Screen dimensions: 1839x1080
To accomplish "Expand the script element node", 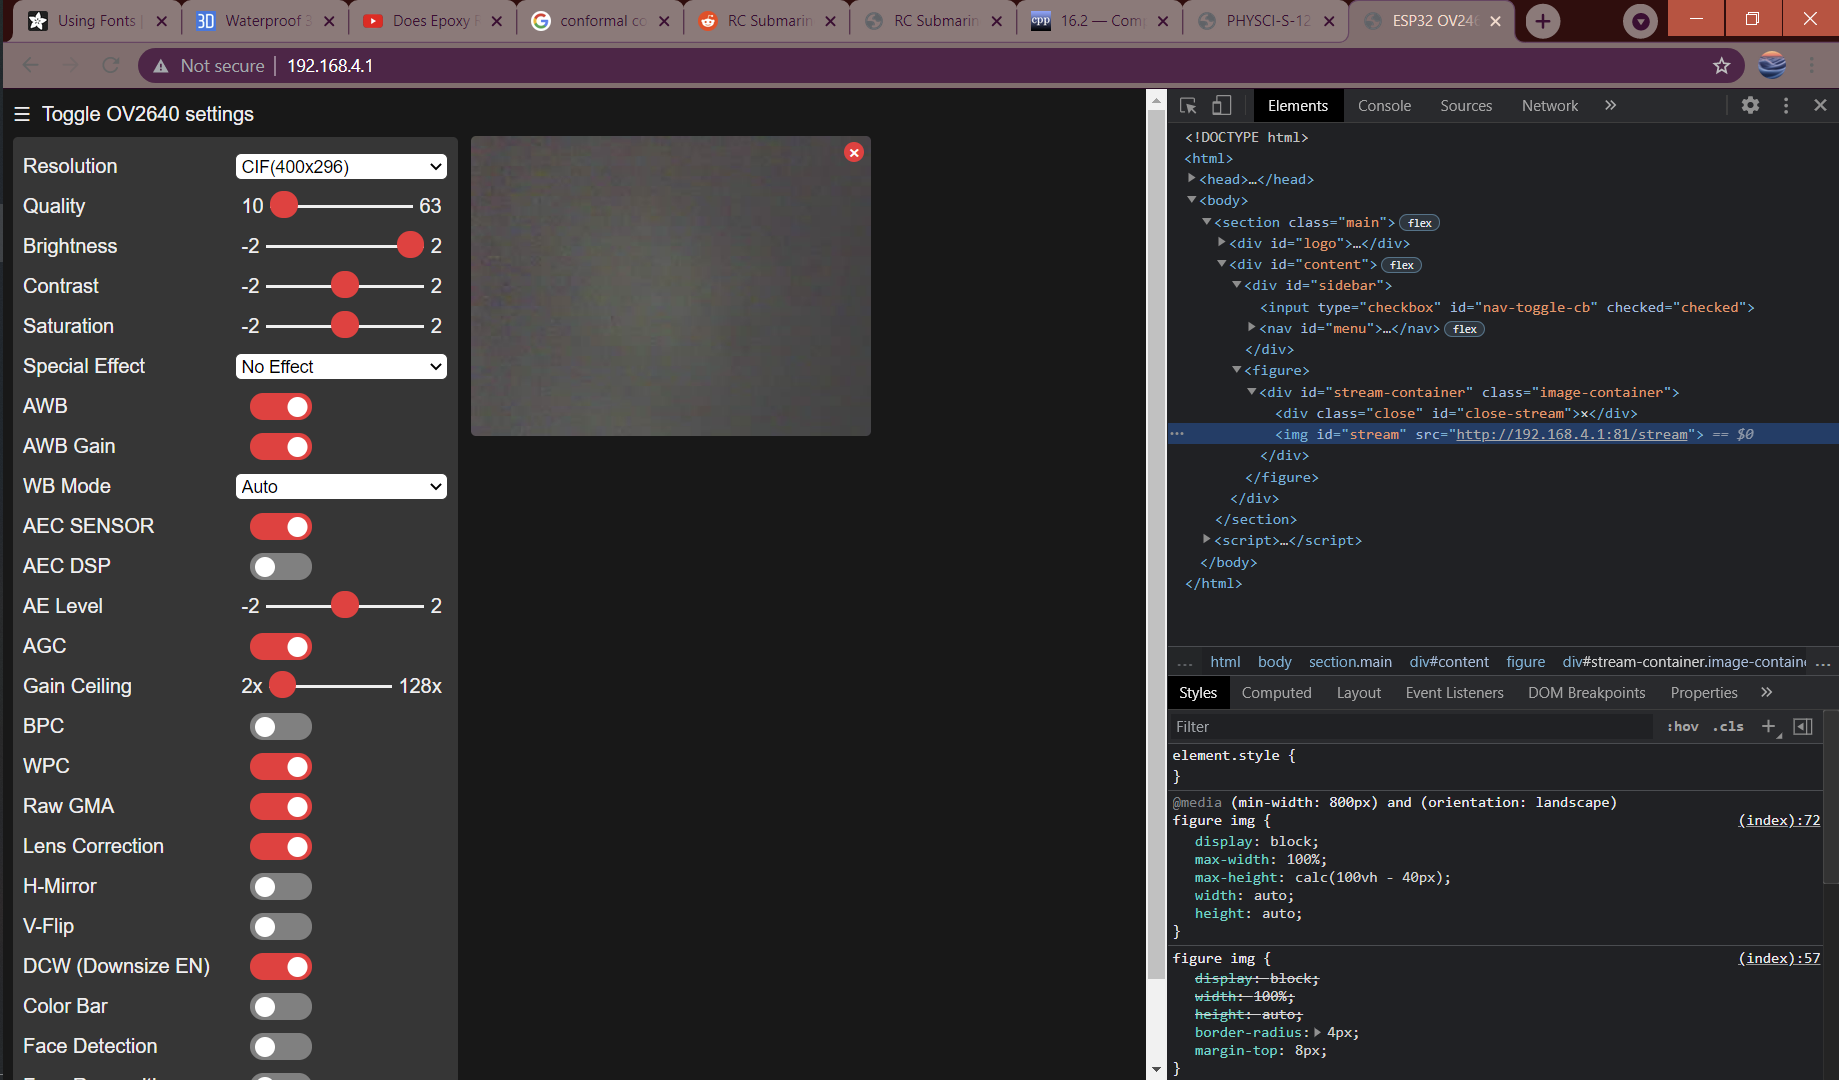I will pos(1207,540).
